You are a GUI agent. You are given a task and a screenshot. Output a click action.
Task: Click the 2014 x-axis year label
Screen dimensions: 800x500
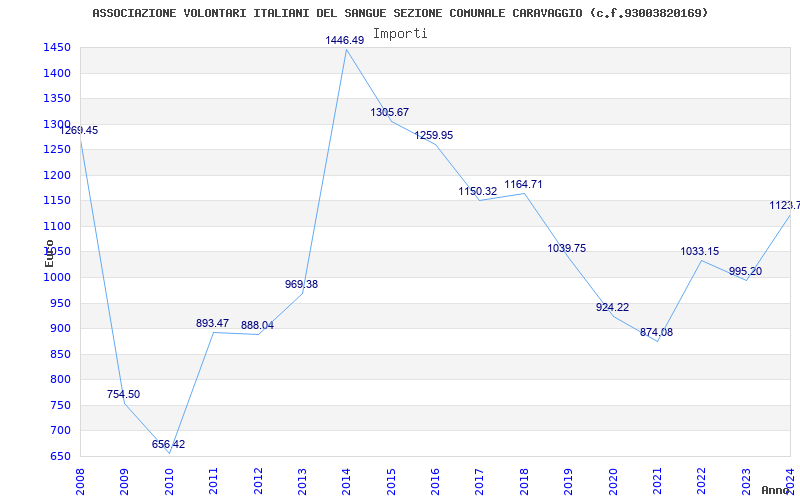(346, 482)
